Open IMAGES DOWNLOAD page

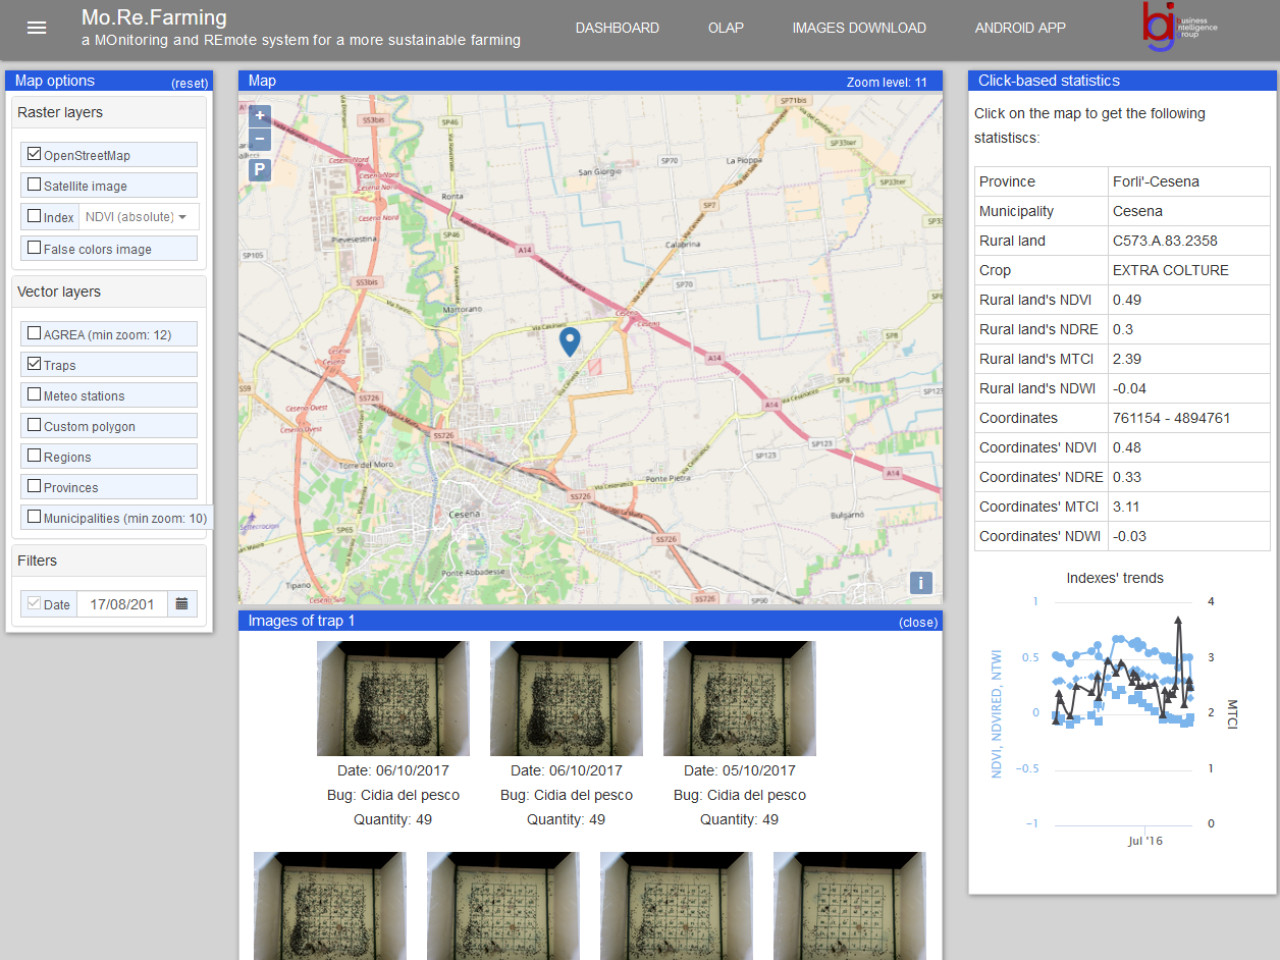tap(859, 28)
